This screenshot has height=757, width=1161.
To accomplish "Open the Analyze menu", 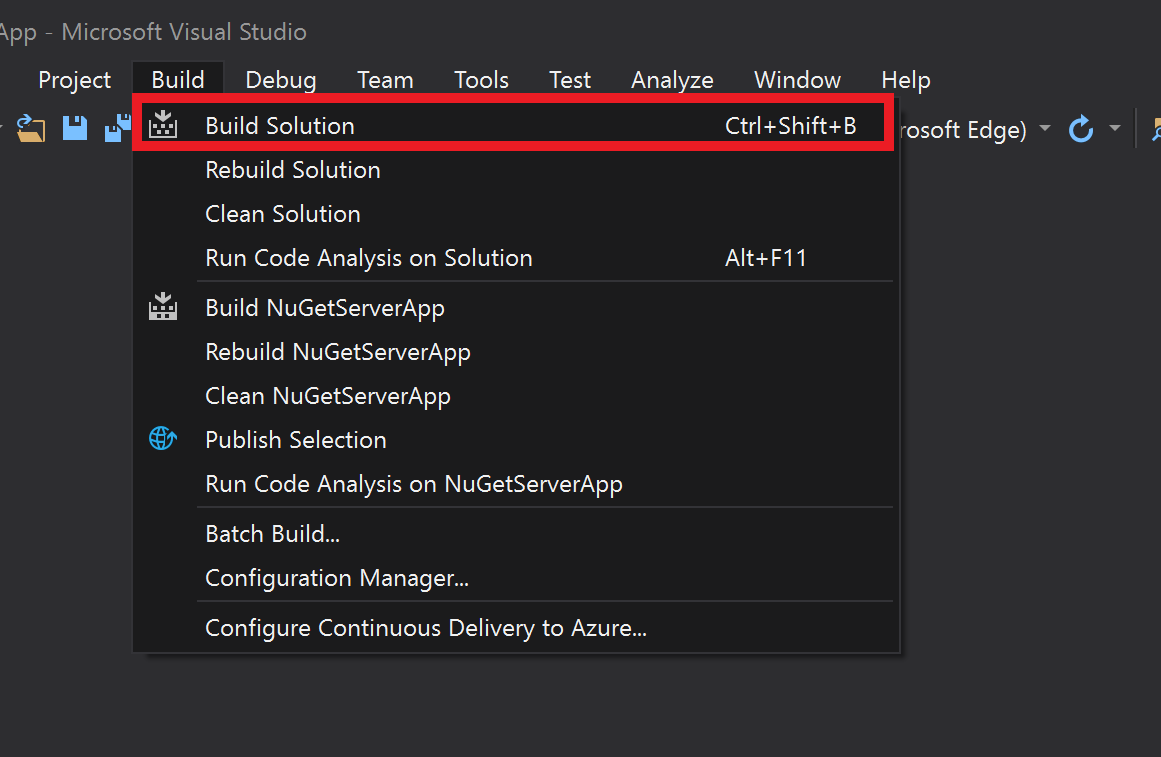I will tap(672, 79).
